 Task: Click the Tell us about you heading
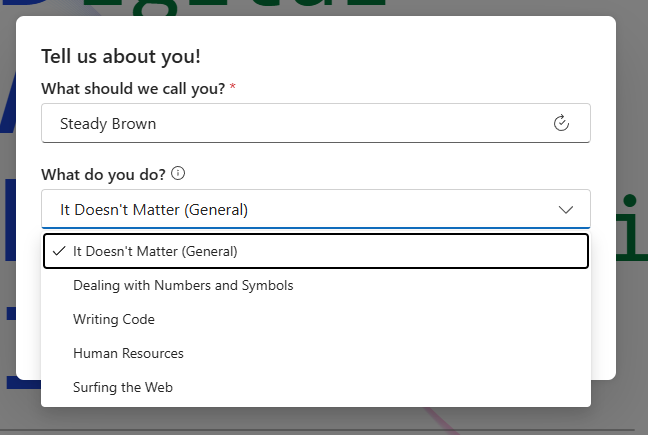[x=121, y=56]
